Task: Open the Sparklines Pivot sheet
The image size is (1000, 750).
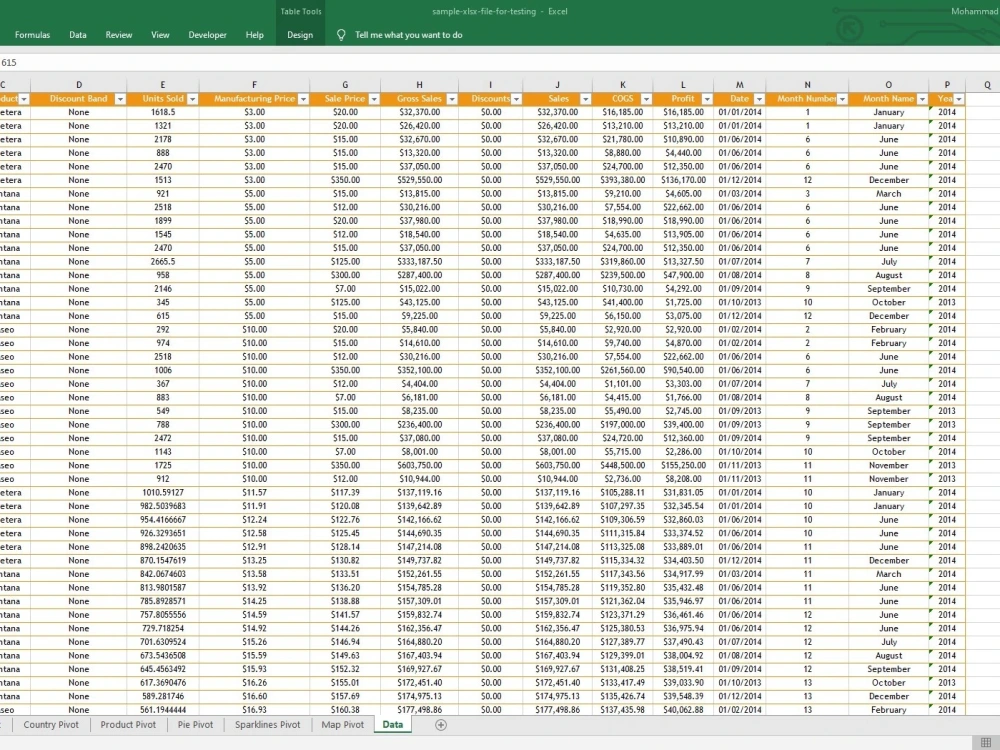Action: click(267, 724)
